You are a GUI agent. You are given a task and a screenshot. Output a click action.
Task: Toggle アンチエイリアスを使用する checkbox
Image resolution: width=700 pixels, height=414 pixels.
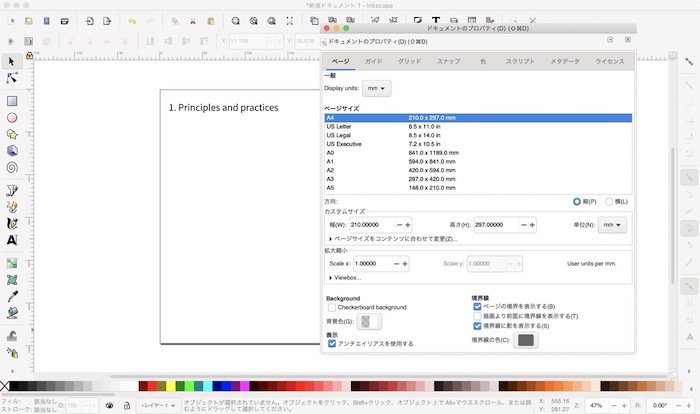[332, 343]
